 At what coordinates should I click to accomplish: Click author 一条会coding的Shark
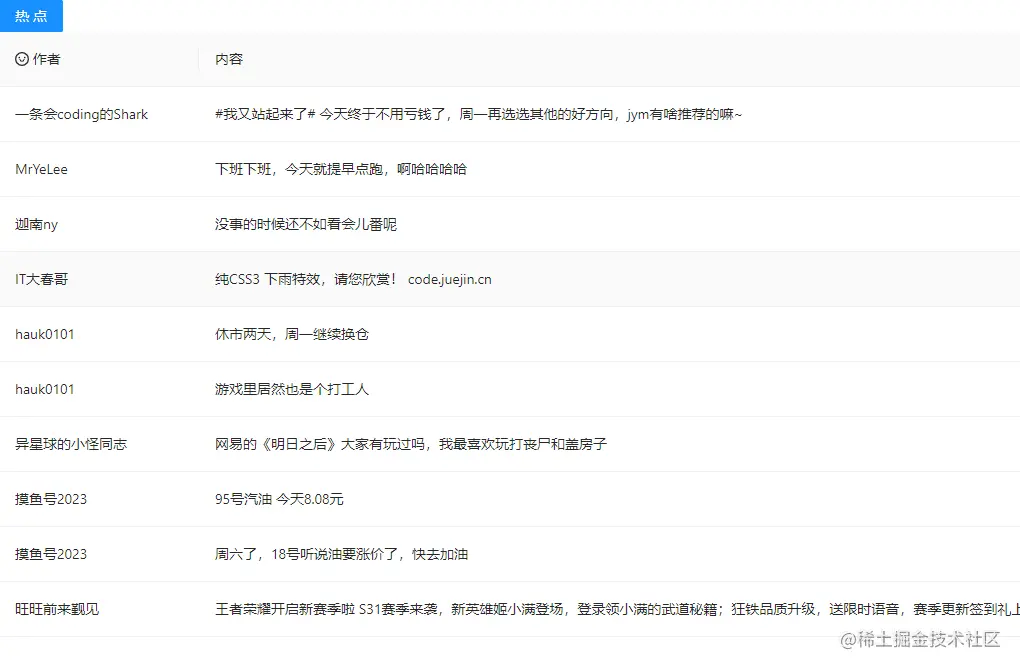pos(81,115)
